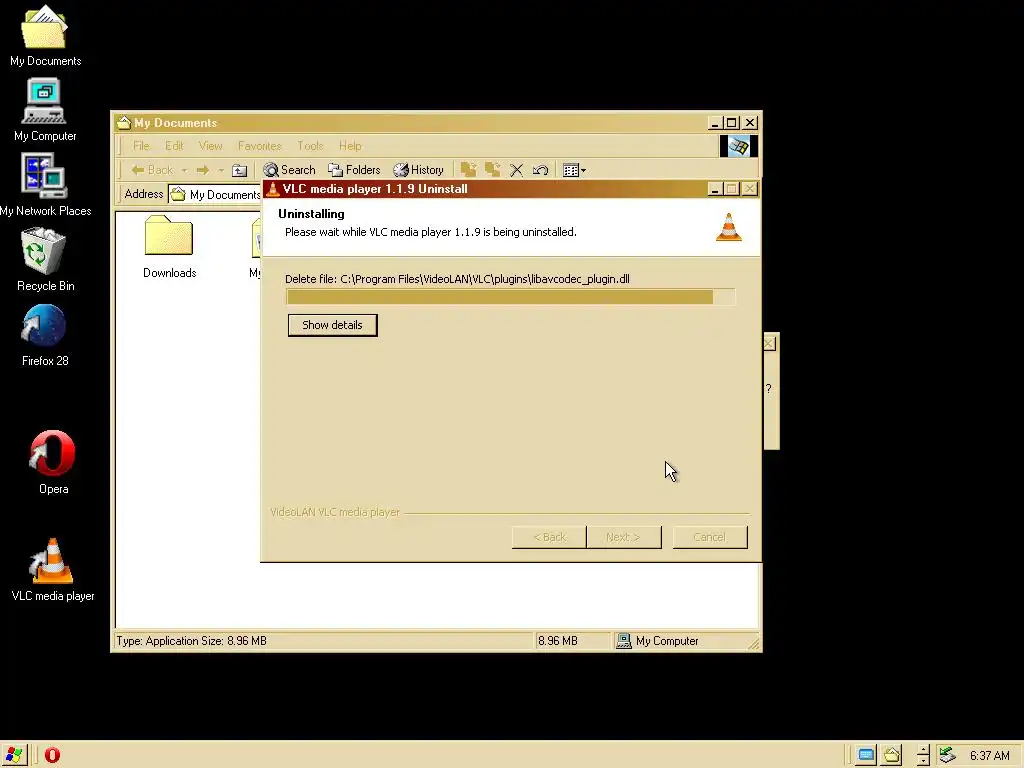Viewport: 1024px width, 768px height.
Task: Close the small window behind the uninstaller
Action: click(x=769, y=344)
